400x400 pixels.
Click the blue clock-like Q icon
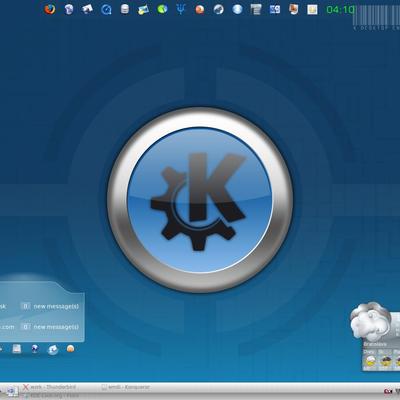(106, 9)
